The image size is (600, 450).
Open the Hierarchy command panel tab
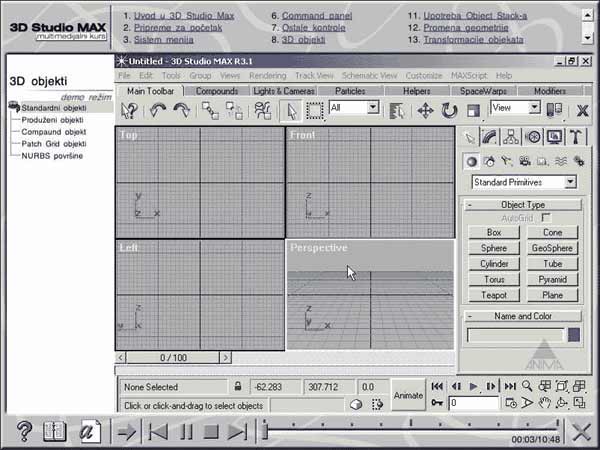(x=511, y=137)
